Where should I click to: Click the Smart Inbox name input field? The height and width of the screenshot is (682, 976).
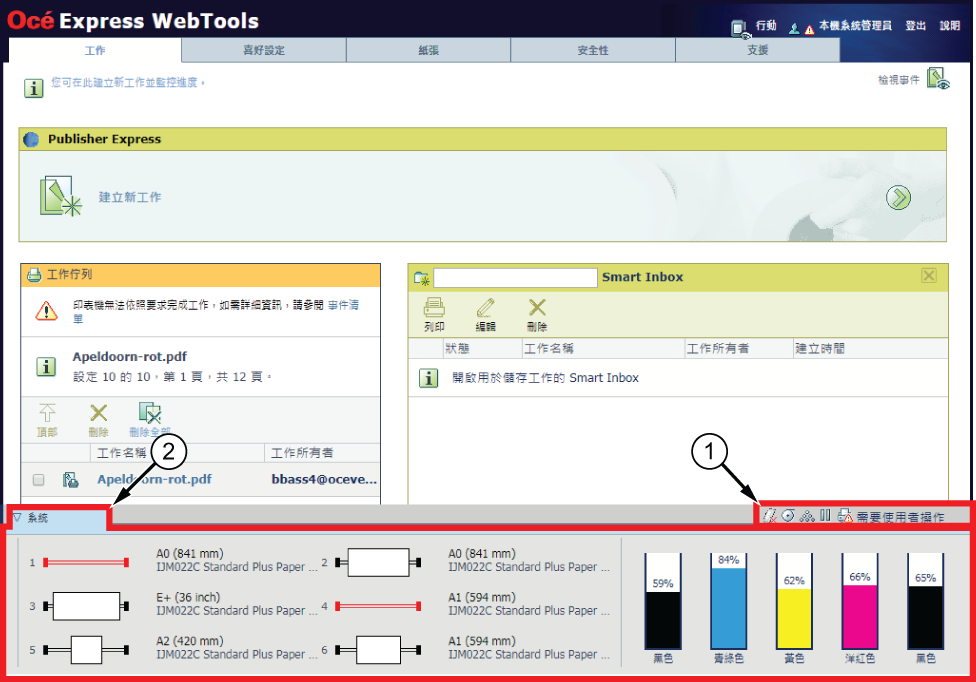click(x=515, y=278)
